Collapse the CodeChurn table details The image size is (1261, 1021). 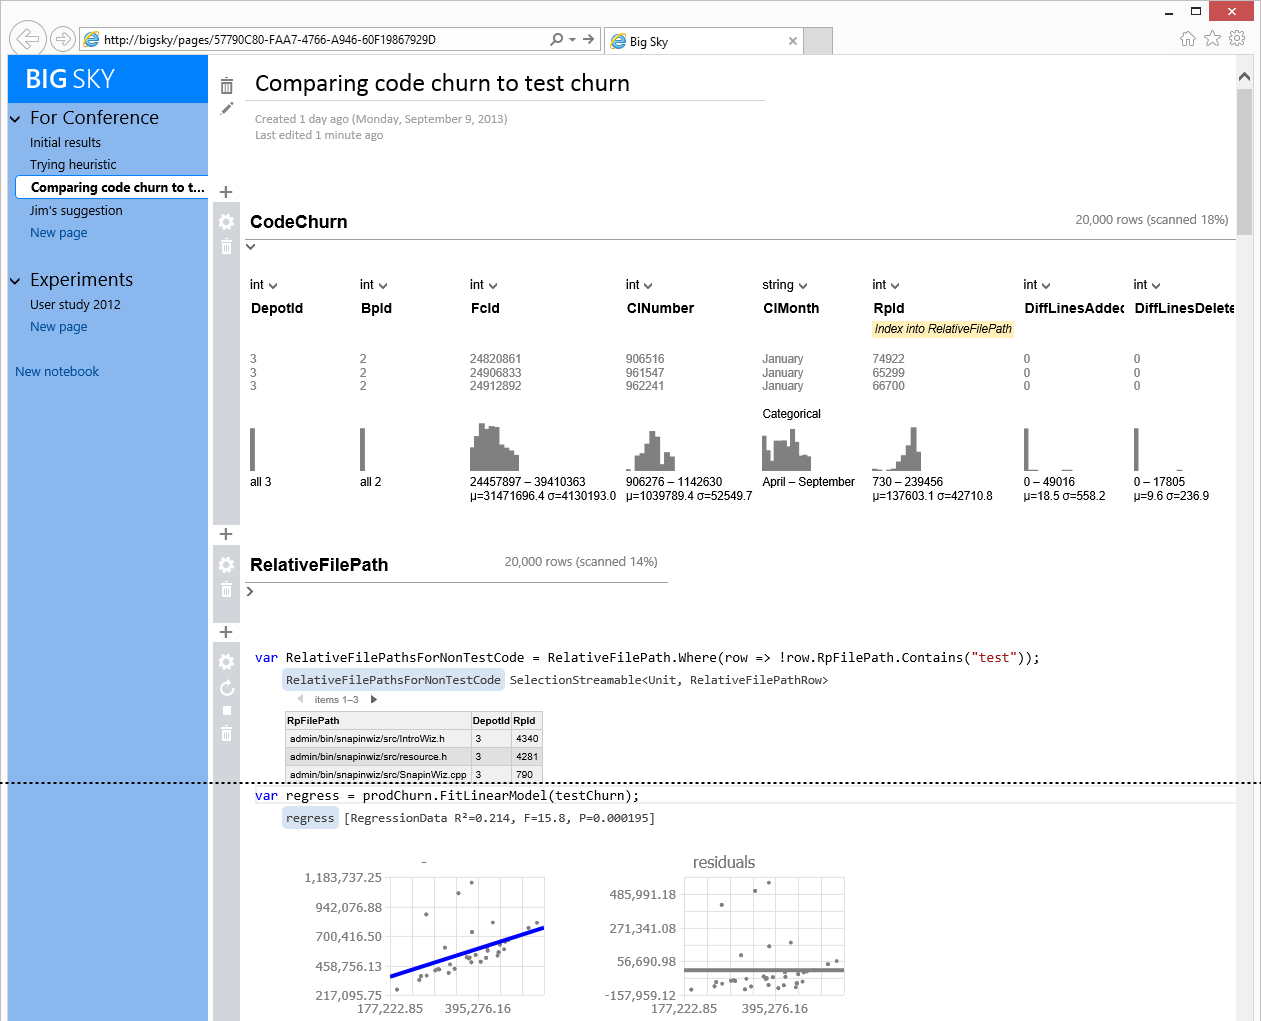251,247
